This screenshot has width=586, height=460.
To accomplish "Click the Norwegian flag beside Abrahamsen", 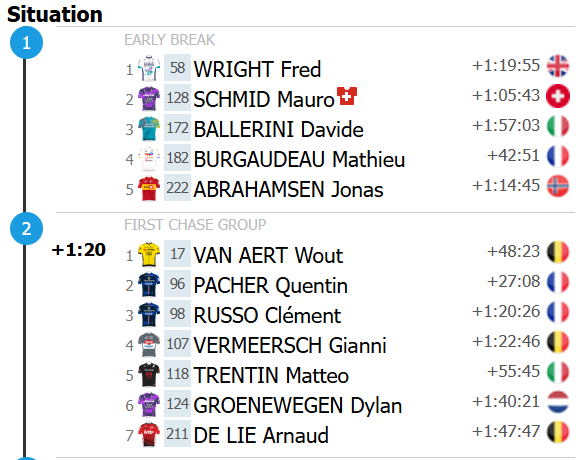I will pyautogui.click(x=558, y=186).
